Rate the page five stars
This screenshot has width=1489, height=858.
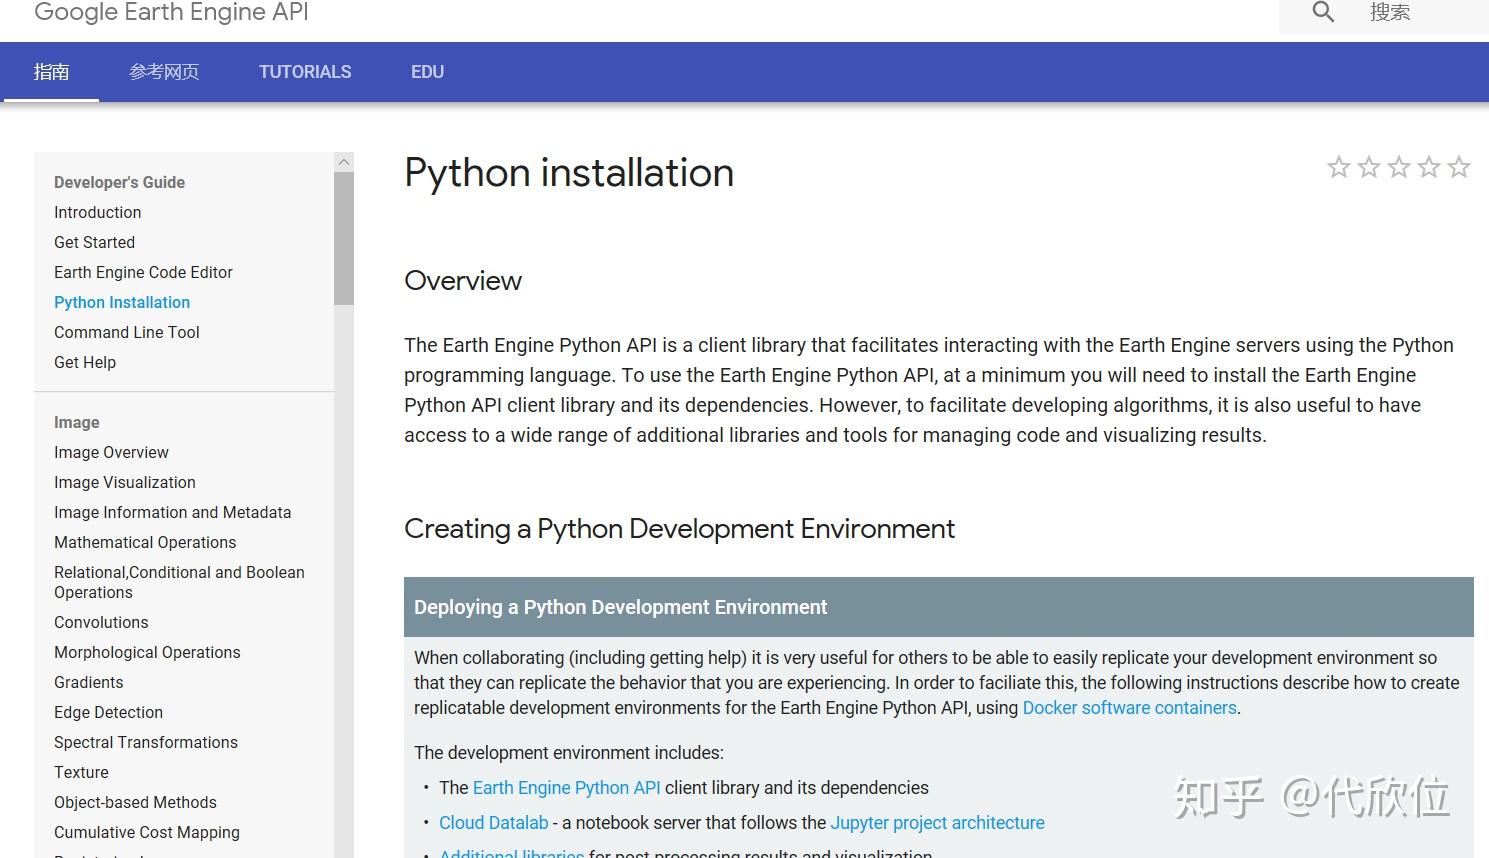pos(1459,167)
